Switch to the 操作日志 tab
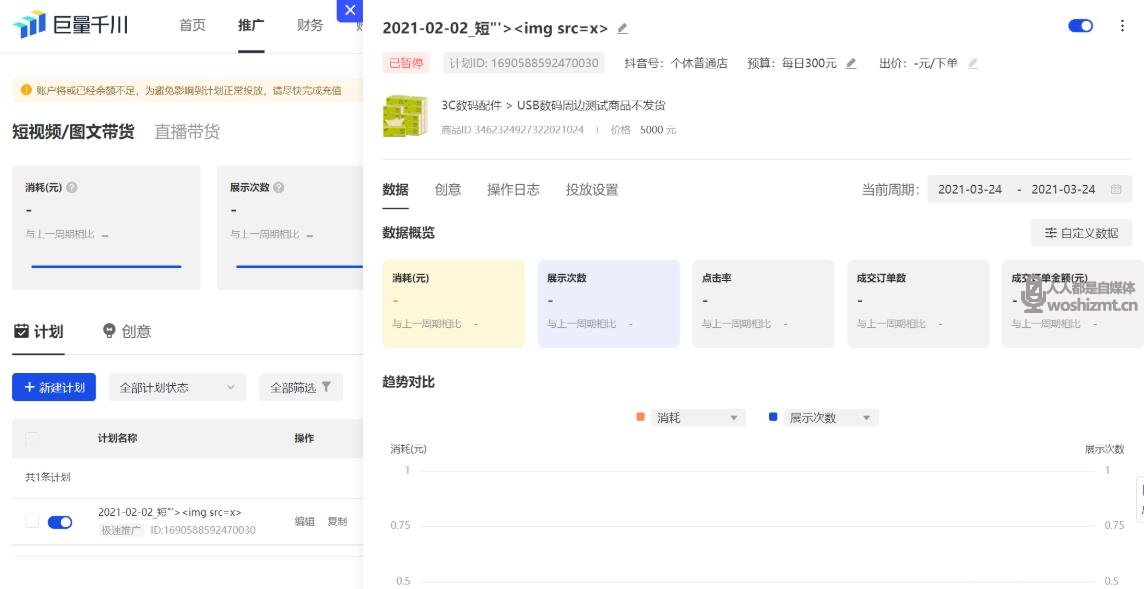1144x589 pixels. click(513, 189)
